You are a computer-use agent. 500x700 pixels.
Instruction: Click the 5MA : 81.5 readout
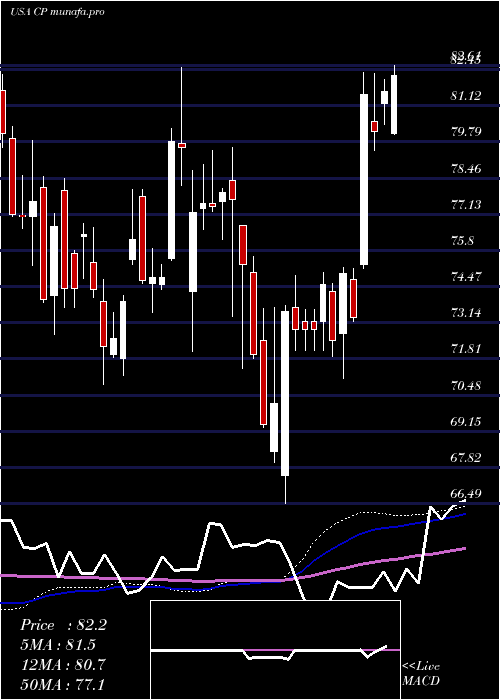[58, 645]
